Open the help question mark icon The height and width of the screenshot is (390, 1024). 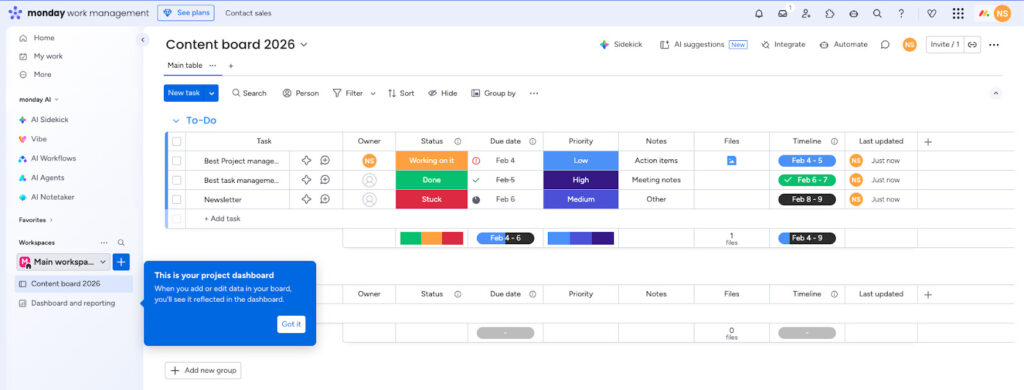point(901,13)
